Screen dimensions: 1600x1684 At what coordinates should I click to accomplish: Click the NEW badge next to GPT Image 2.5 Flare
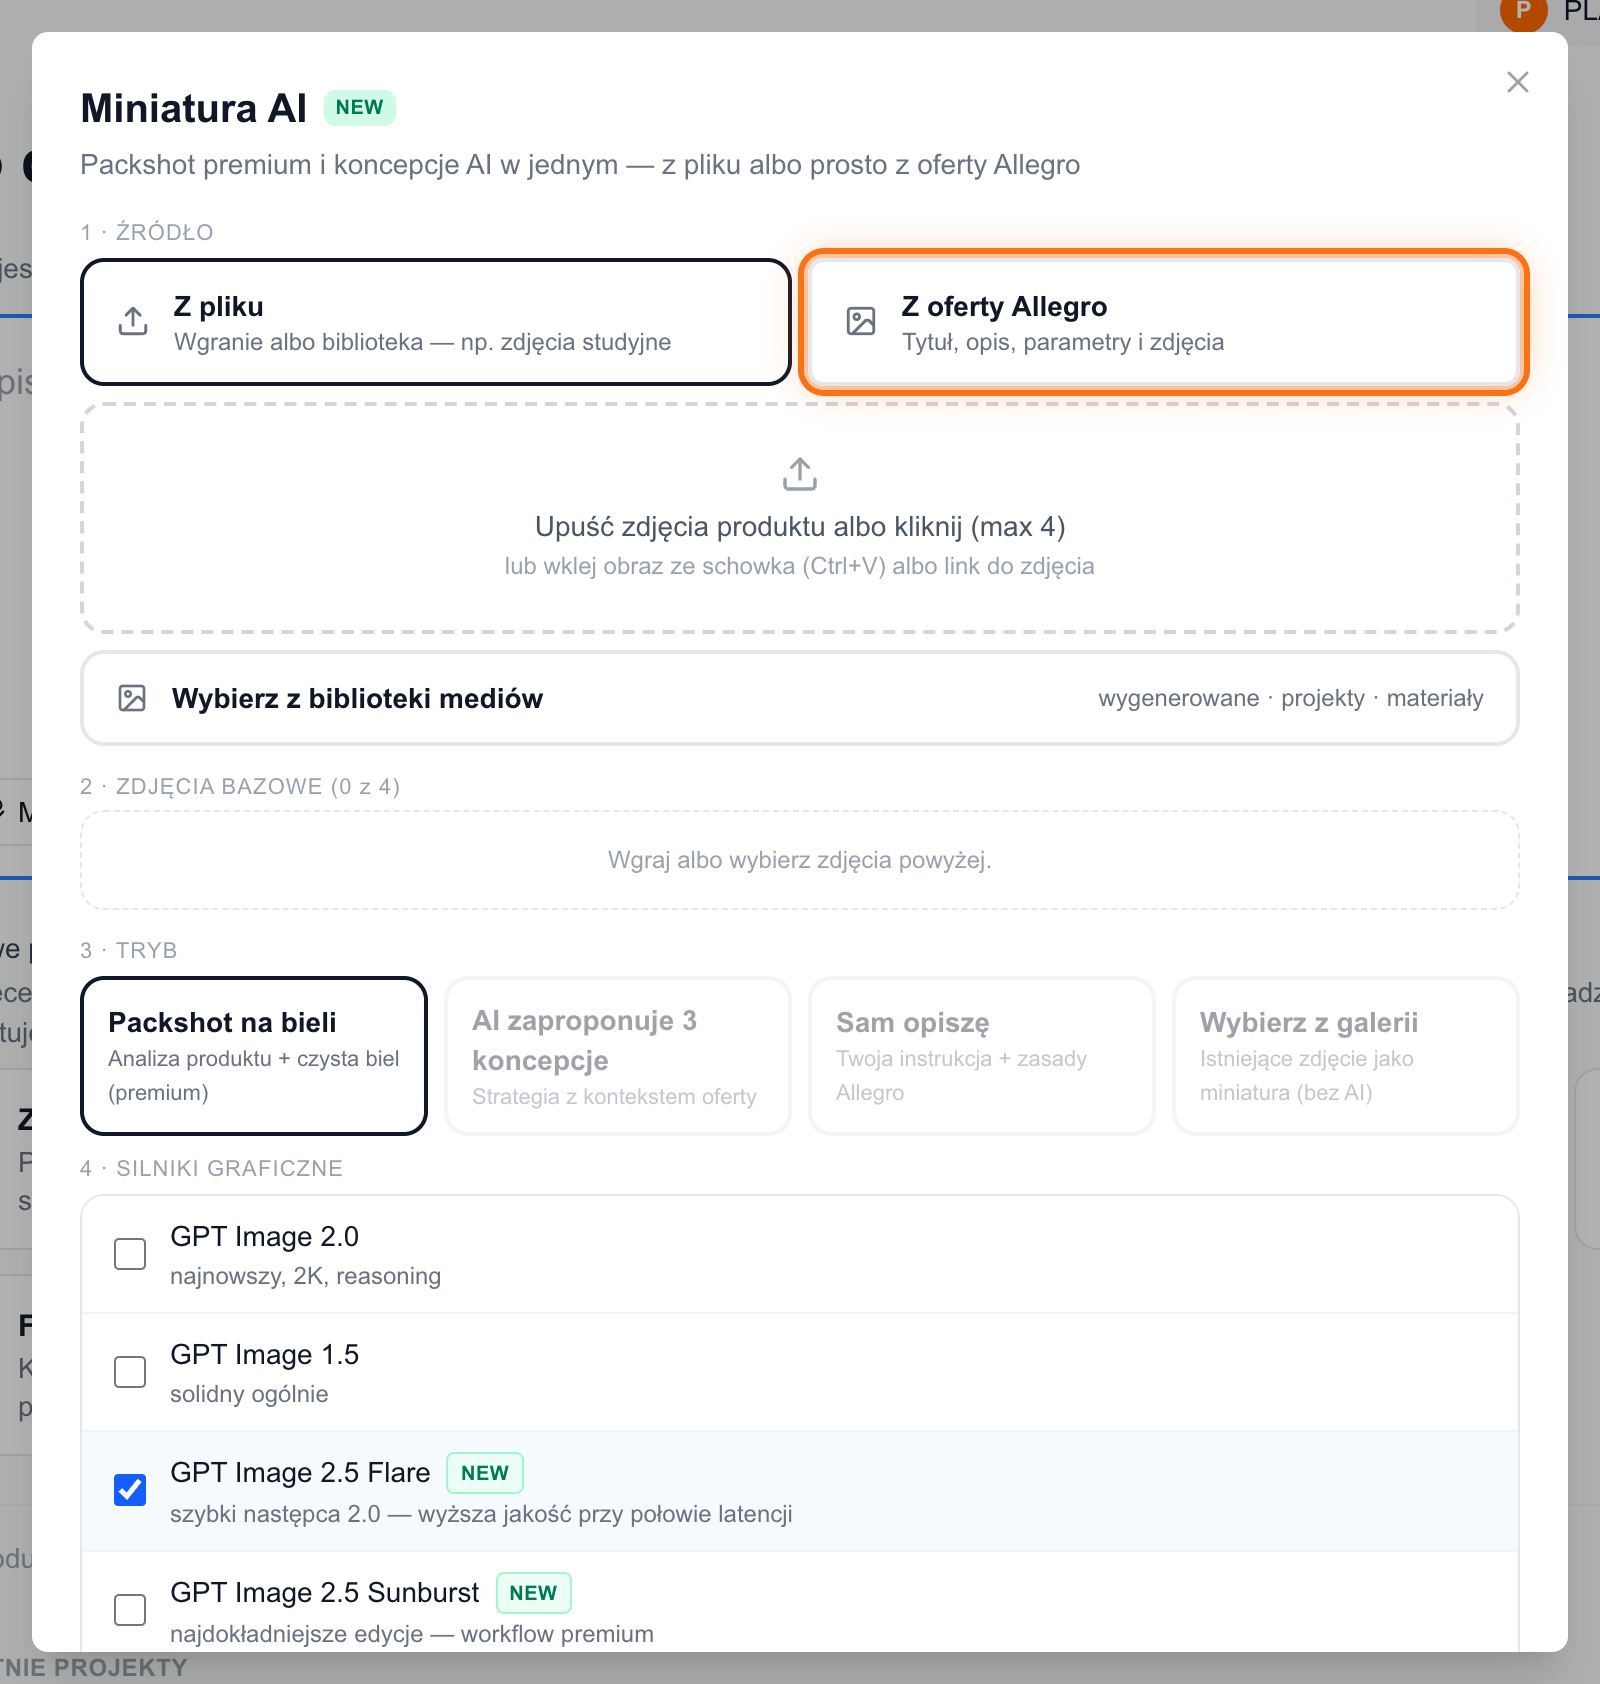[485, 1473]
